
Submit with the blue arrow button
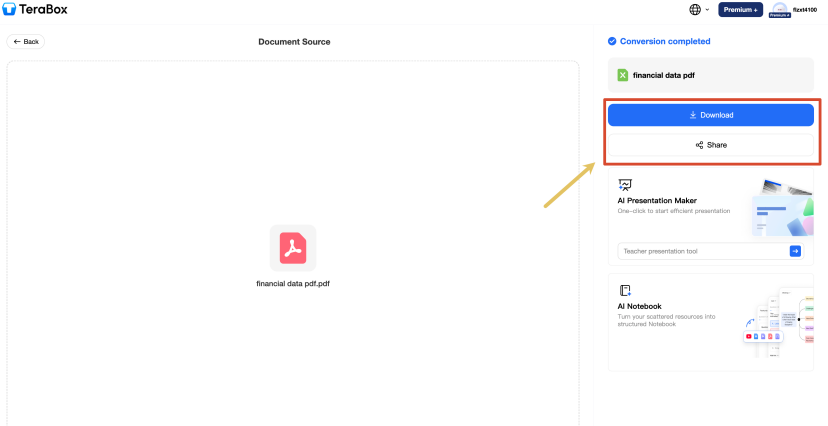point(795,251)
